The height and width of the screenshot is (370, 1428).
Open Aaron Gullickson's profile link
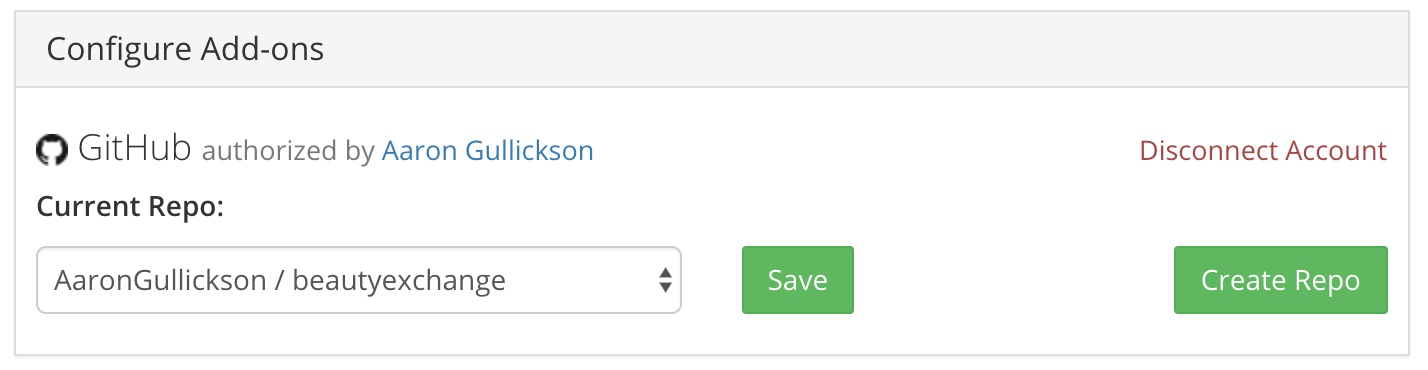tap(488, 151)
